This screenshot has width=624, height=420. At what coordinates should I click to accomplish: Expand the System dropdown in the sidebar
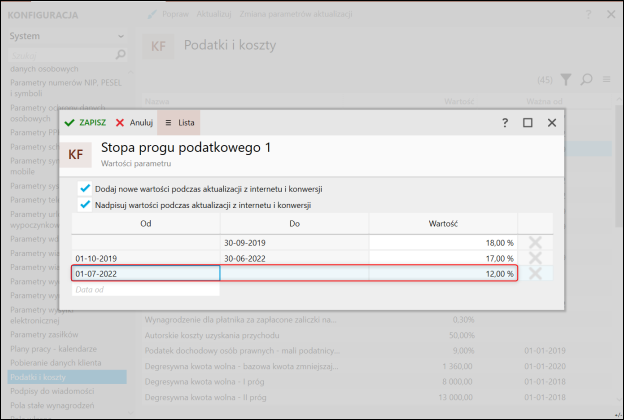click(121, 36)
